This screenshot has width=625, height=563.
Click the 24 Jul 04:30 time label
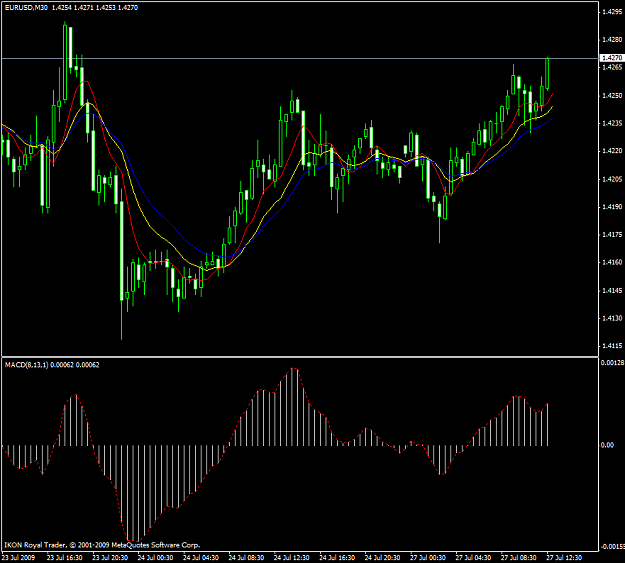pyautogui.click(x=201, y=557)
